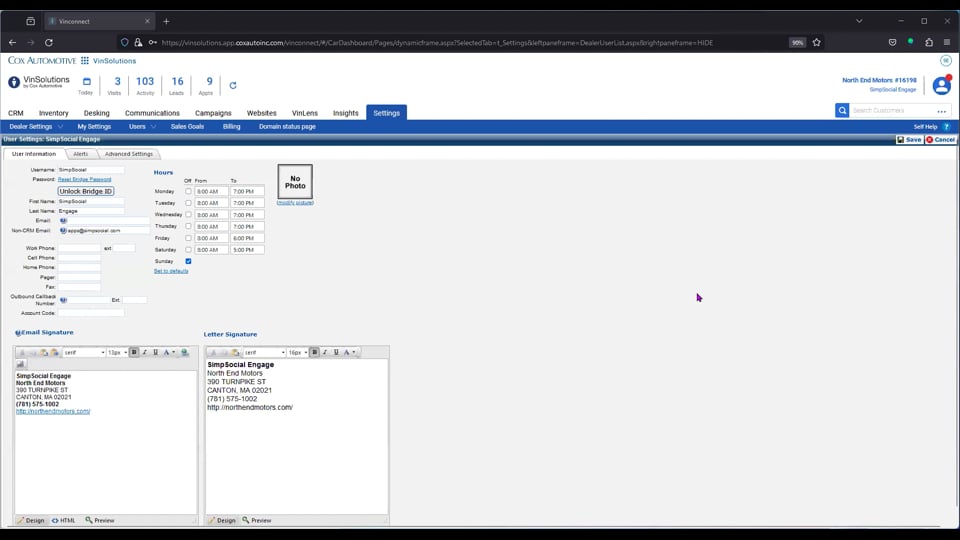Insert hyperlink in Email Signature editor
Image resolution: width=960 pixels, height=540 pixels.
185,352
